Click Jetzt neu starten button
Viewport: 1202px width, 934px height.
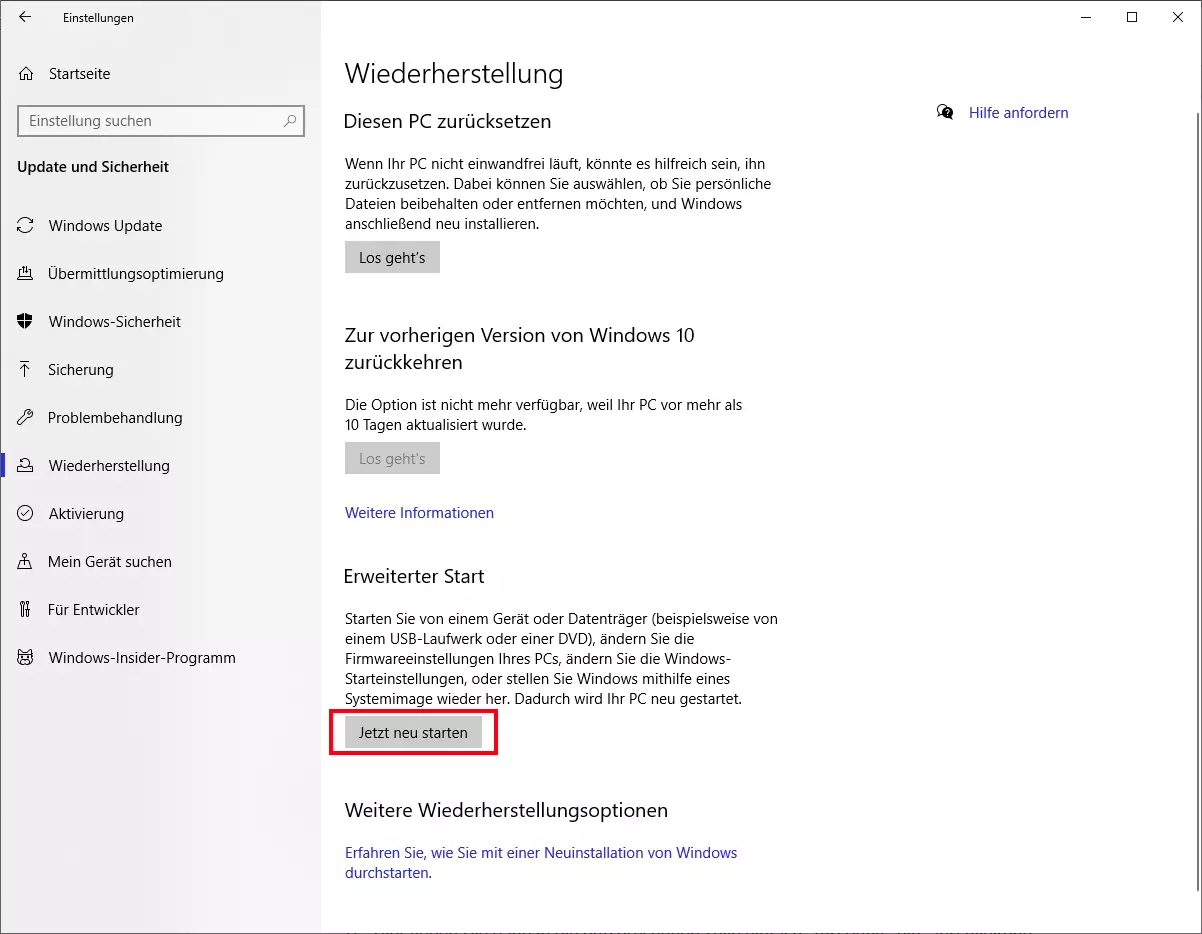pyautogui.click(x=413, y=732)
